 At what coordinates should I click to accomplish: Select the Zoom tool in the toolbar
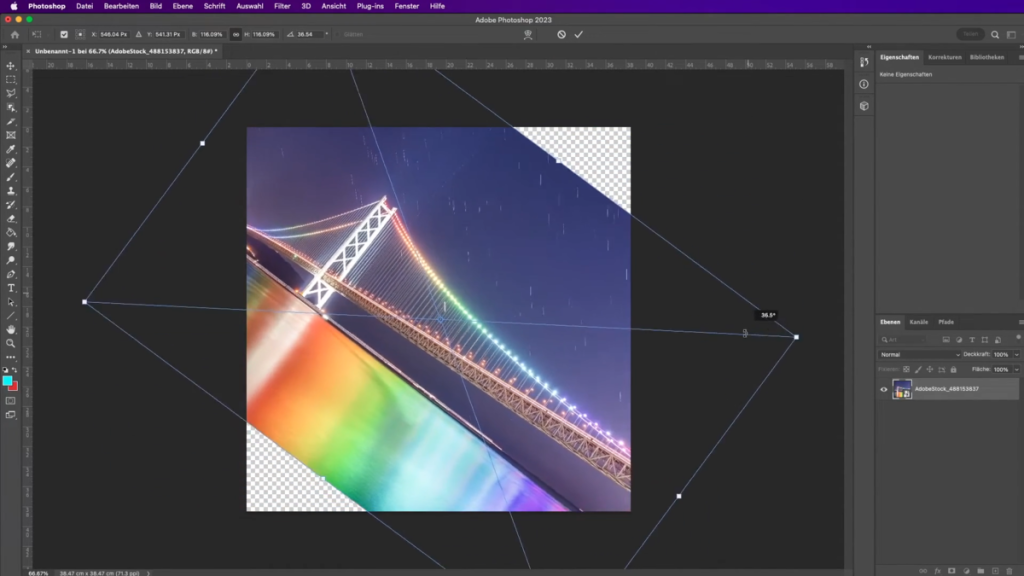click(x=12, y=341)
